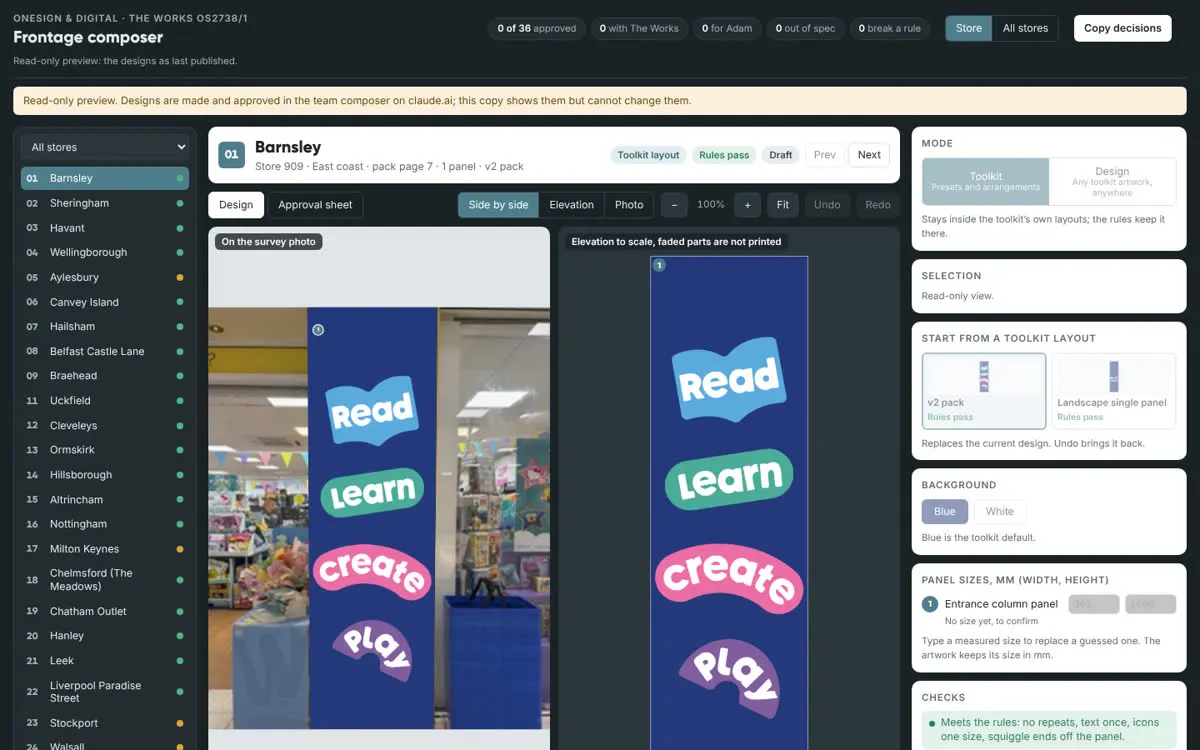This screenshot has height=750, width=1200.
Task: Switch view to Photo
Action: click(x=629, y=205)
